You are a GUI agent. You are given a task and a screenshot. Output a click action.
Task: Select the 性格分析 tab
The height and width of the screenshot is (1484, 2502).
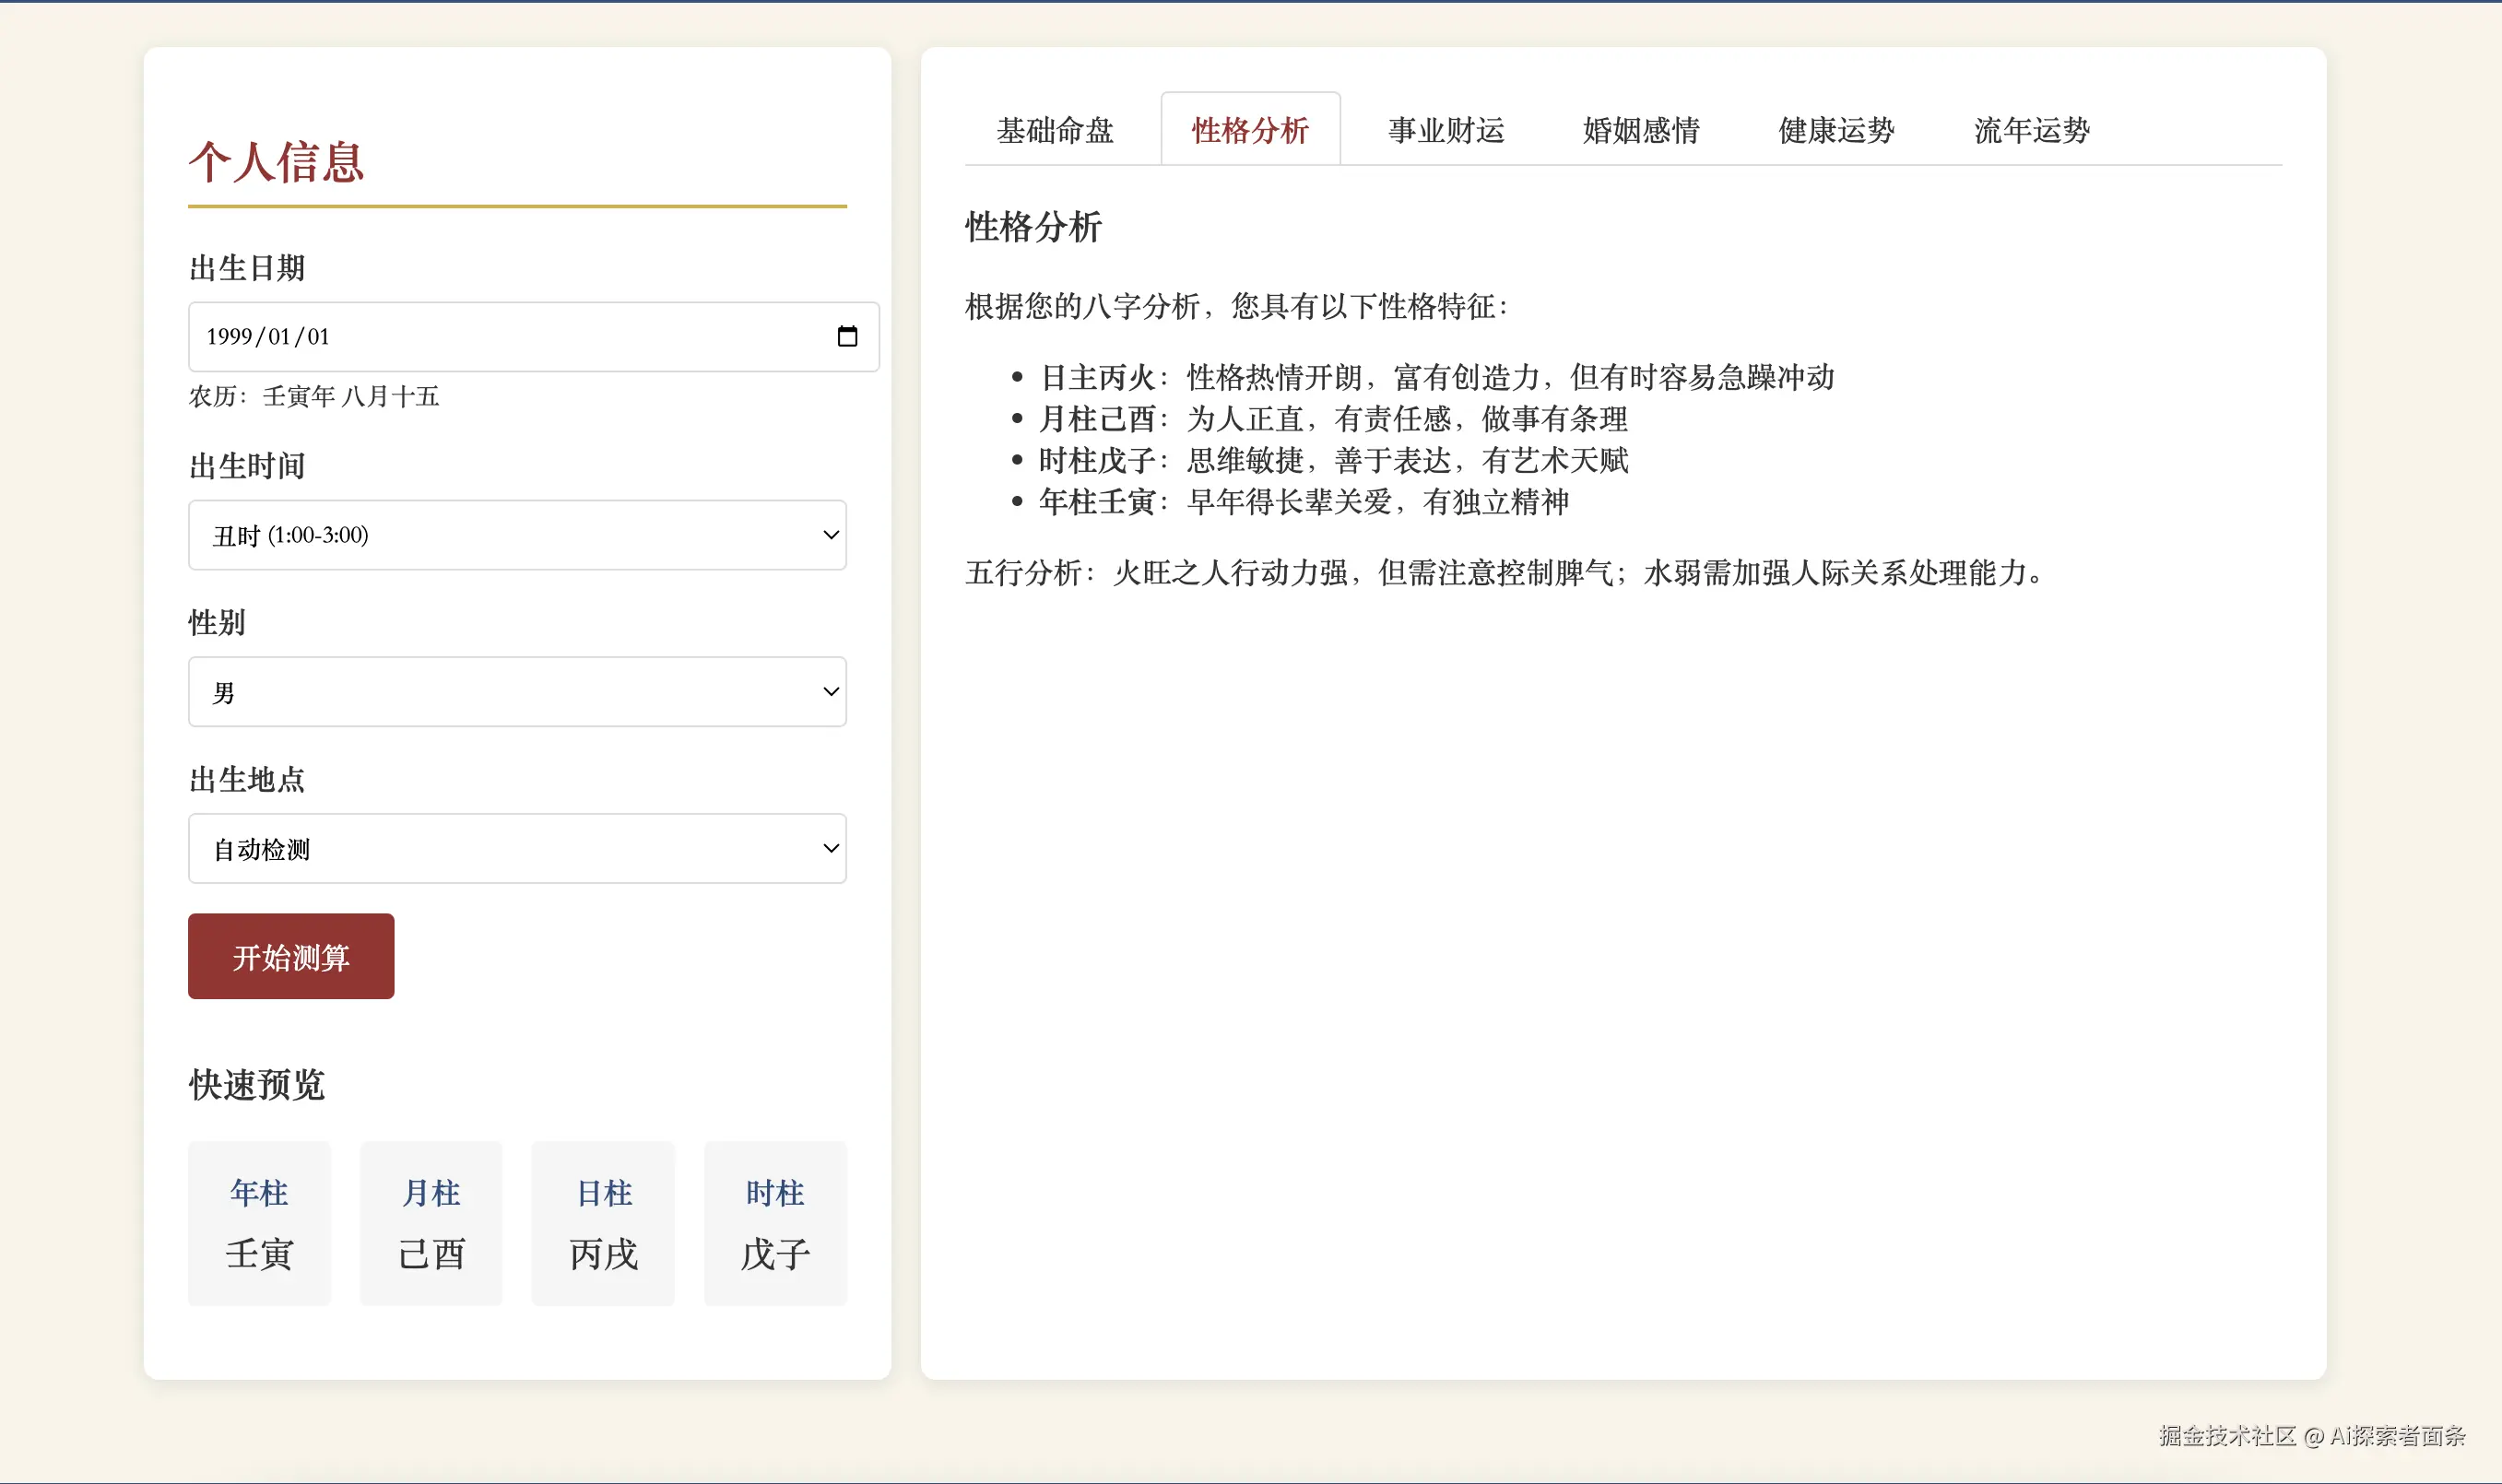tap(1250, 130)
